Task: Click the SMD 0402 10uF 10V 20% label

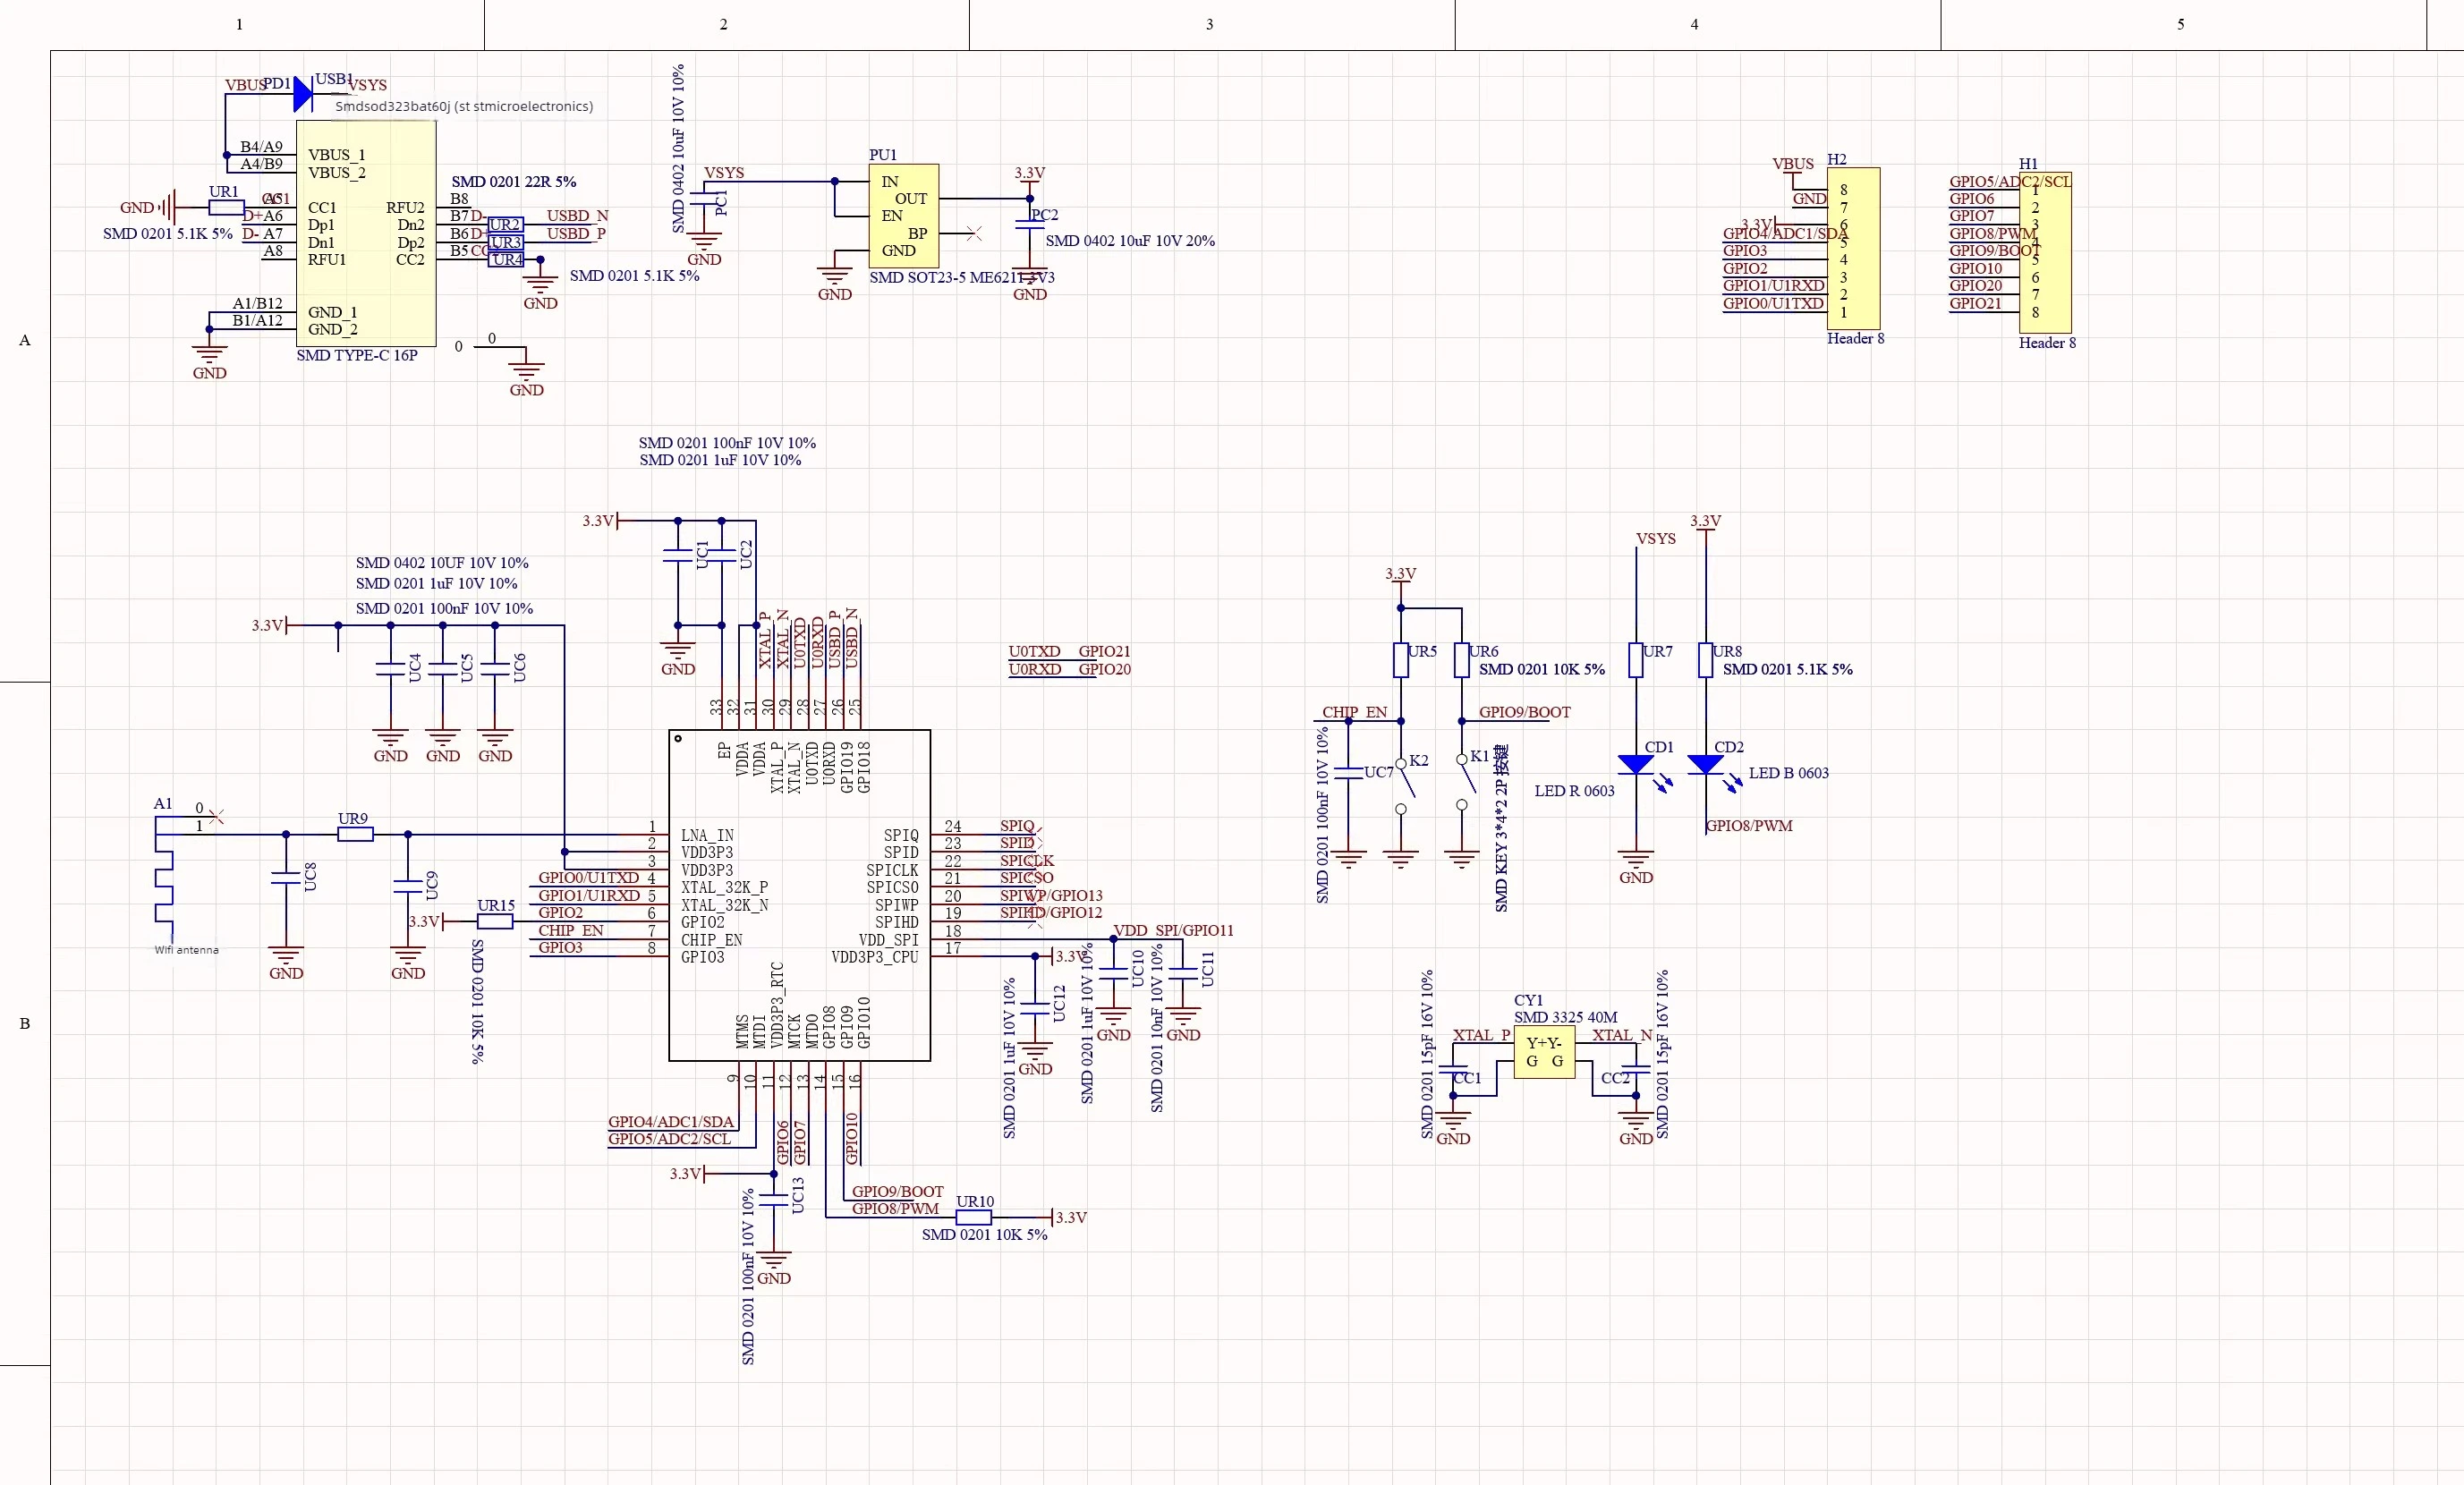Action: coord(1130,241)
